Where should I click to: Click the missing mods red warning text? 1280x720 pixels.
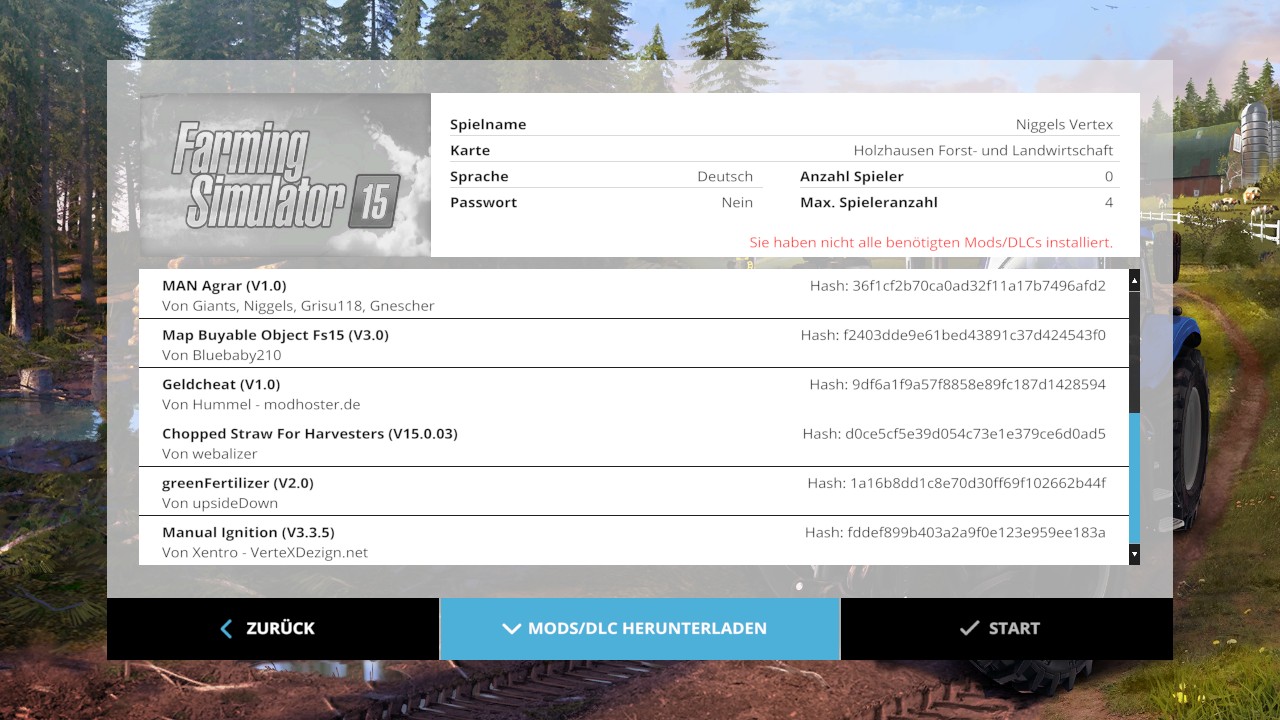(x=930, y=243)
